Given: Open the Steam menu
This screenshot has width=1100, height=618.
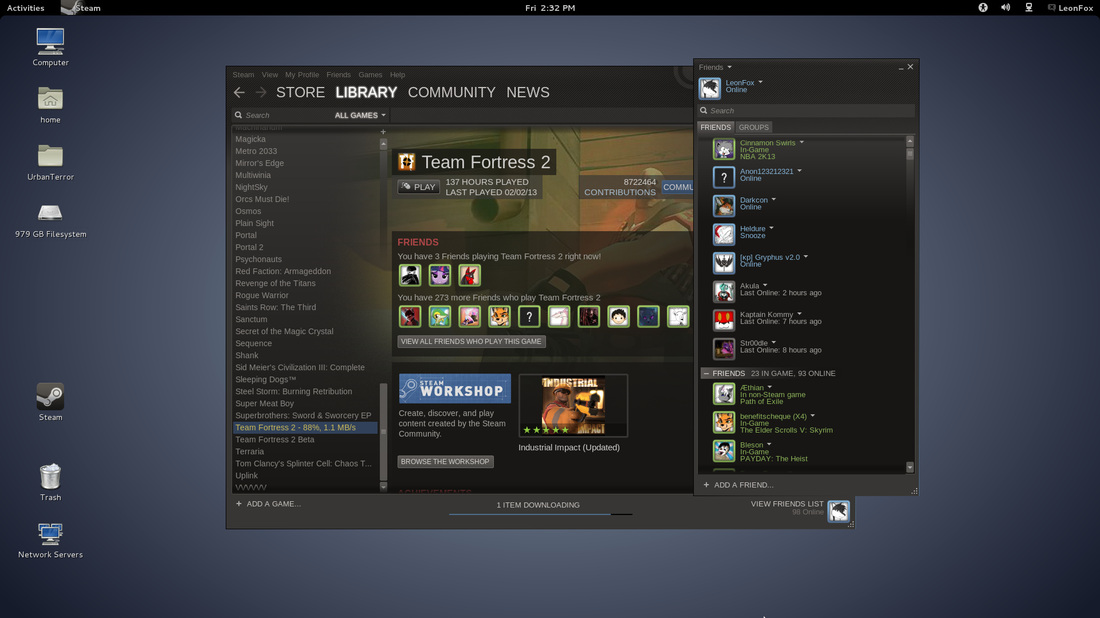Looking at the screenshot, I should pyautogui.click(x=243, y=74).
